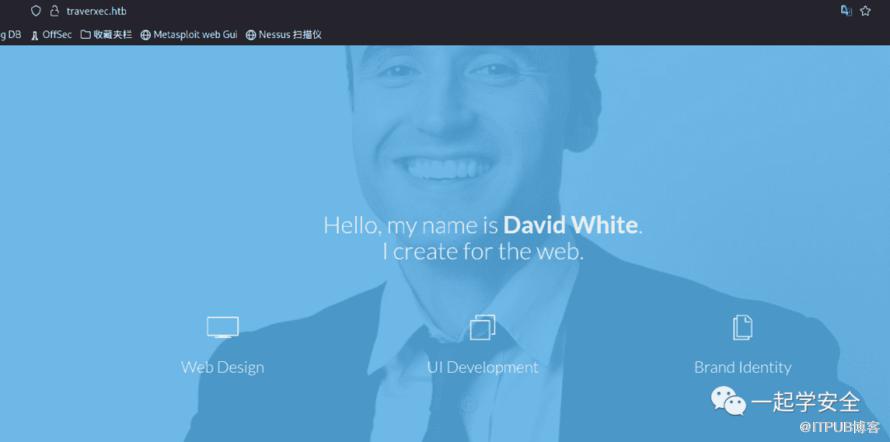Screen dimensions: 890x442
Task: Click the documents icon above Brand Identity
Action: pos(742,327)
